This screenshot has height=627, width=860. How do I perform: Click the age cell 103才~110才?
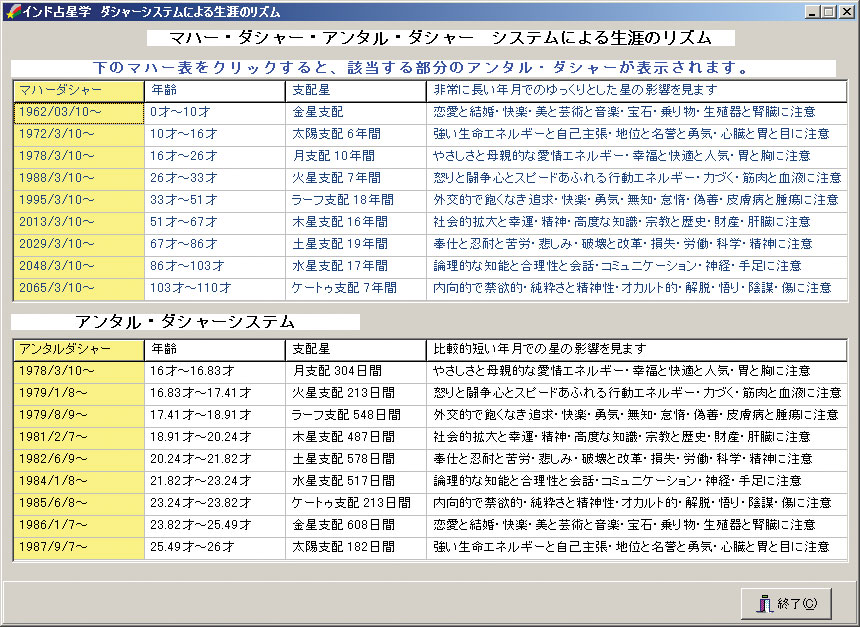pos(215,289)
